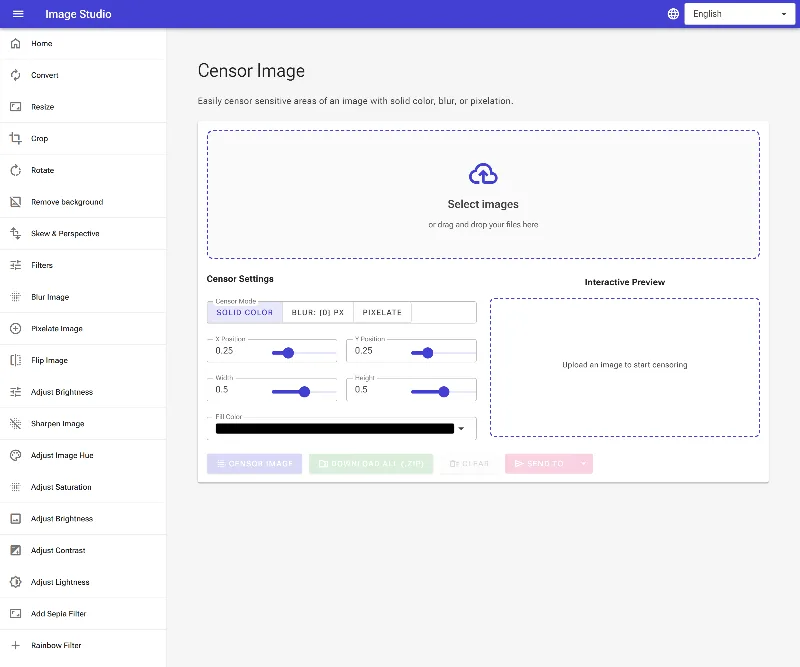
Task: Click the Adjust Saturation icon
Action: click(x=16, y=487)
